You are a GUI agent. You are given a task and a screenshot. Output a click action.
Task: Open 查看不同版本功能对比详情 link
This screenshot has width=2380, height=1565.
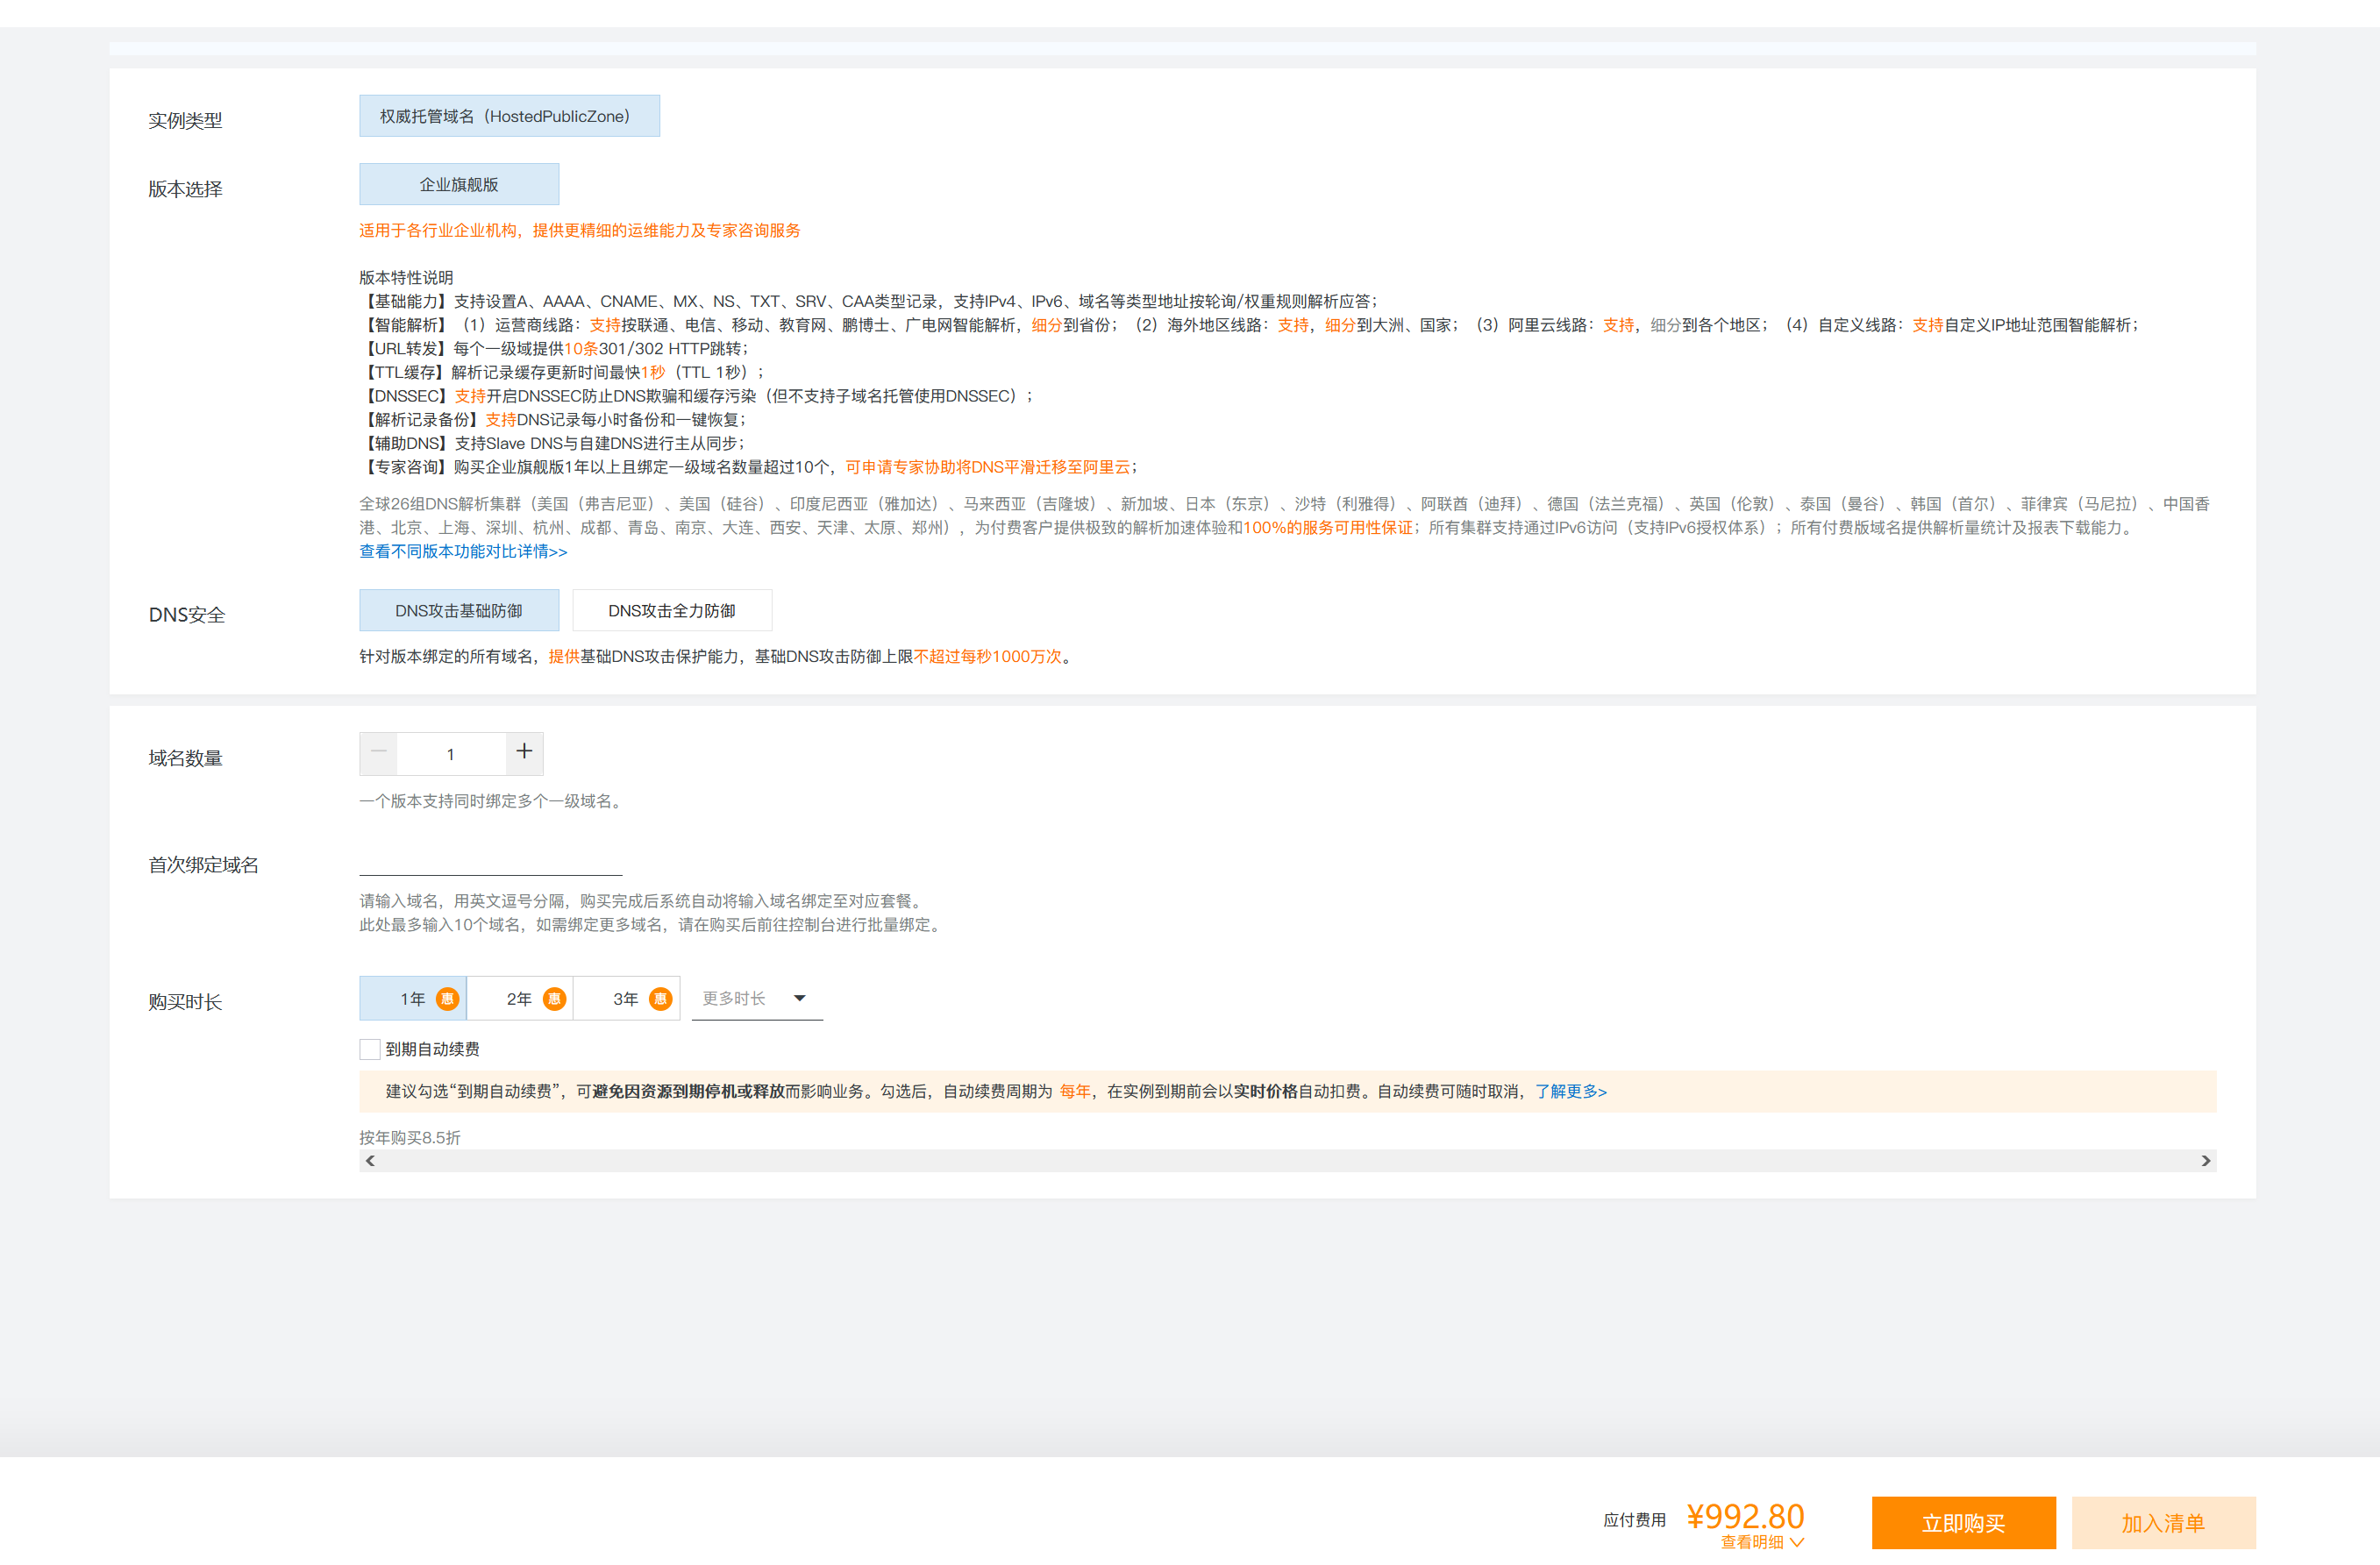coord(463,552)
